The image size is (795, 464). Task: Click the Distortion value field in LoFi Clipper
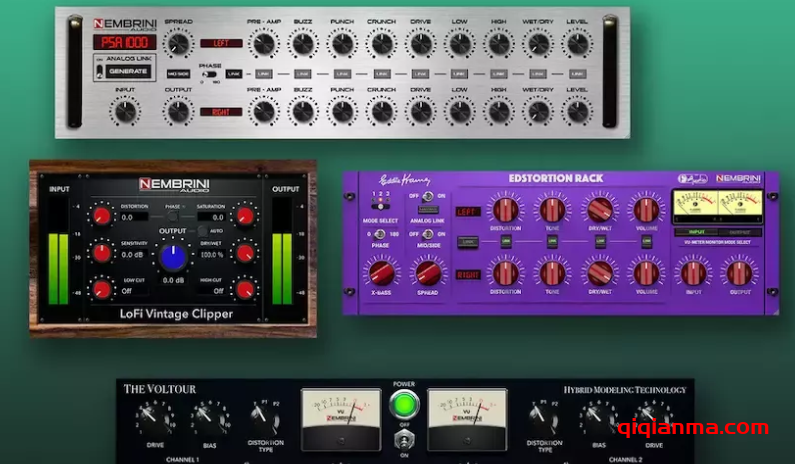pos(134,217)
